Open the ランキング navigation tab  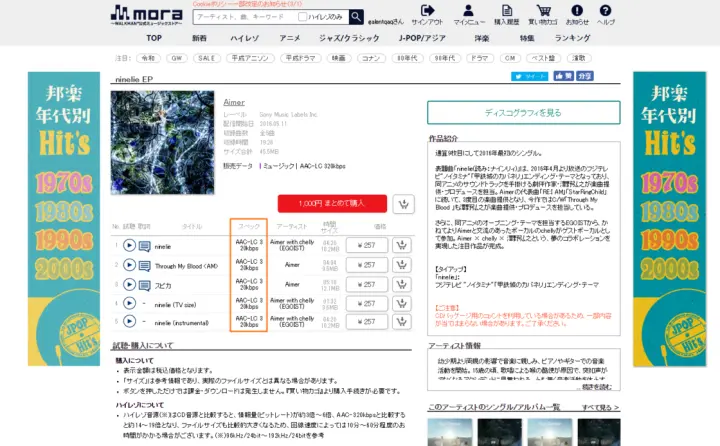point(573,38)
